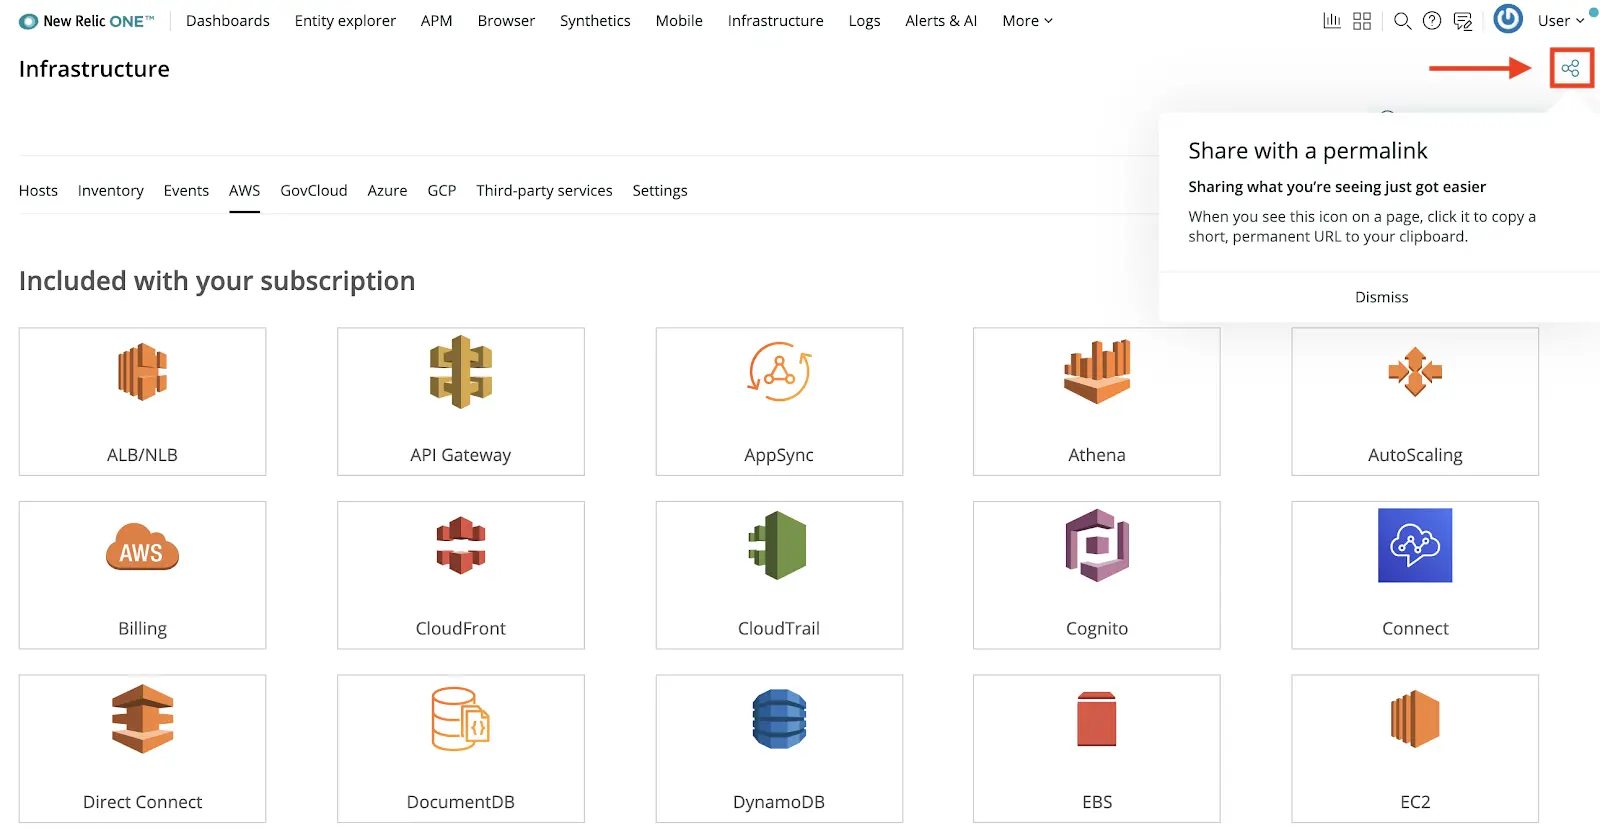Click the share permalink icon
Viewport: 1600px width, 838px height.
tap(1570, 68)
